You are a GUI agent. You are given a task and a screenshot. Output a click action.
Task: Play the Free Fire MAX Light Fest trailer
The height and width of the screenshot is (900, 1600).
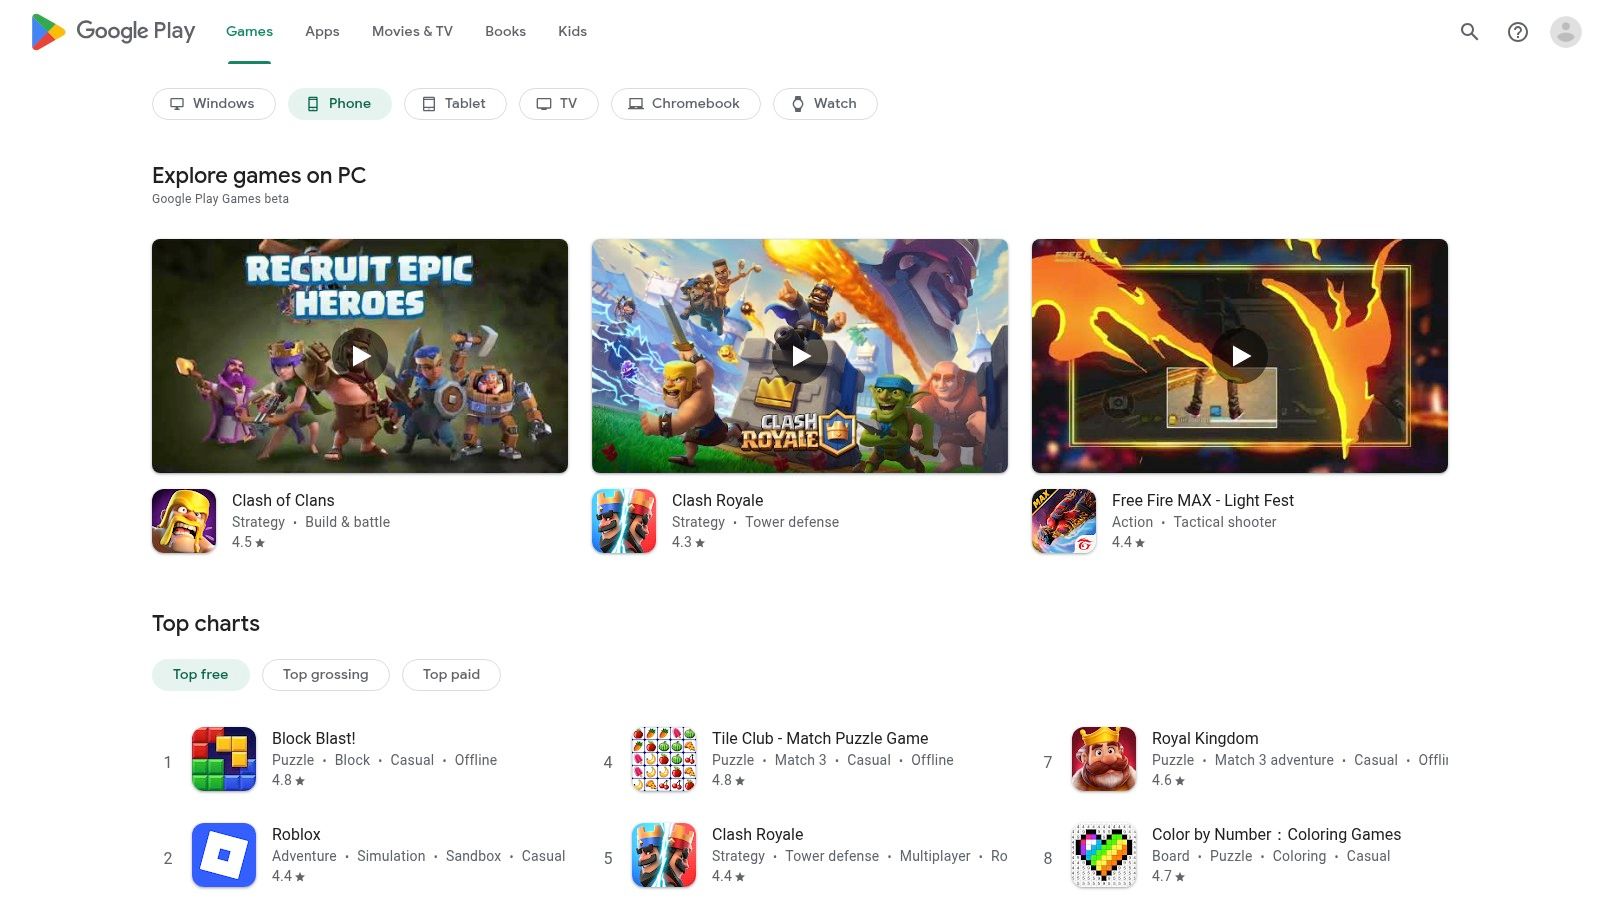coord(1240,355)
